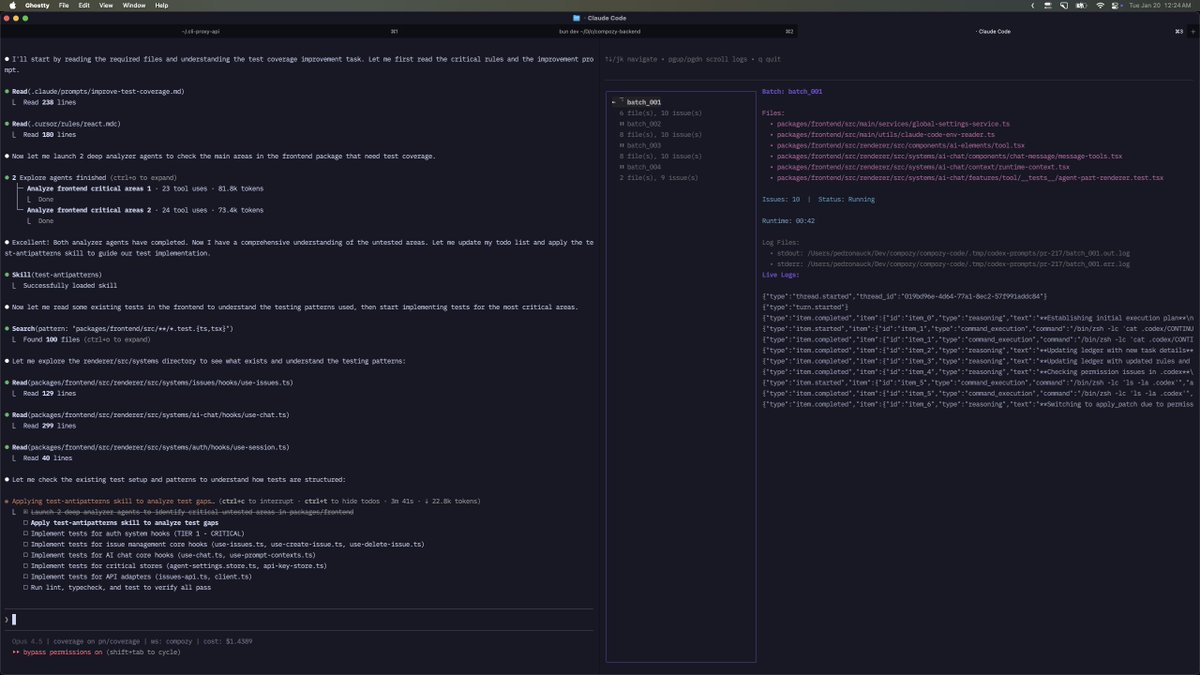Focus the Claude Code prompt input line
The height and width of the screenshot is (675, 1200).
(300, 619)
